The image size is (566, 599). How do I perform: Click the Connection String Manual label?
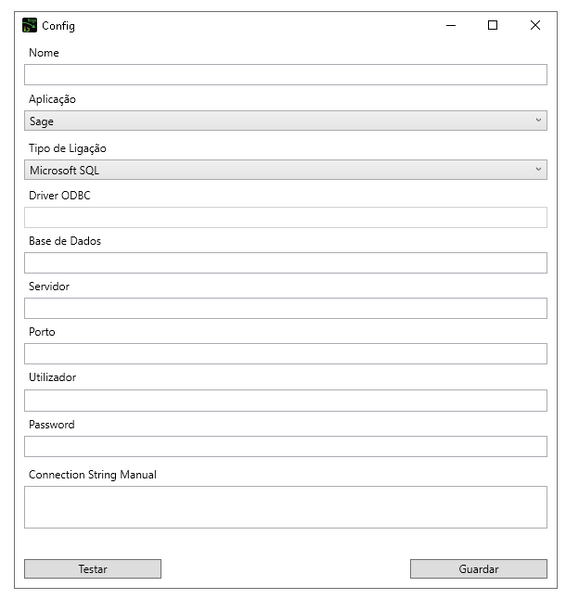coord(92,474)
